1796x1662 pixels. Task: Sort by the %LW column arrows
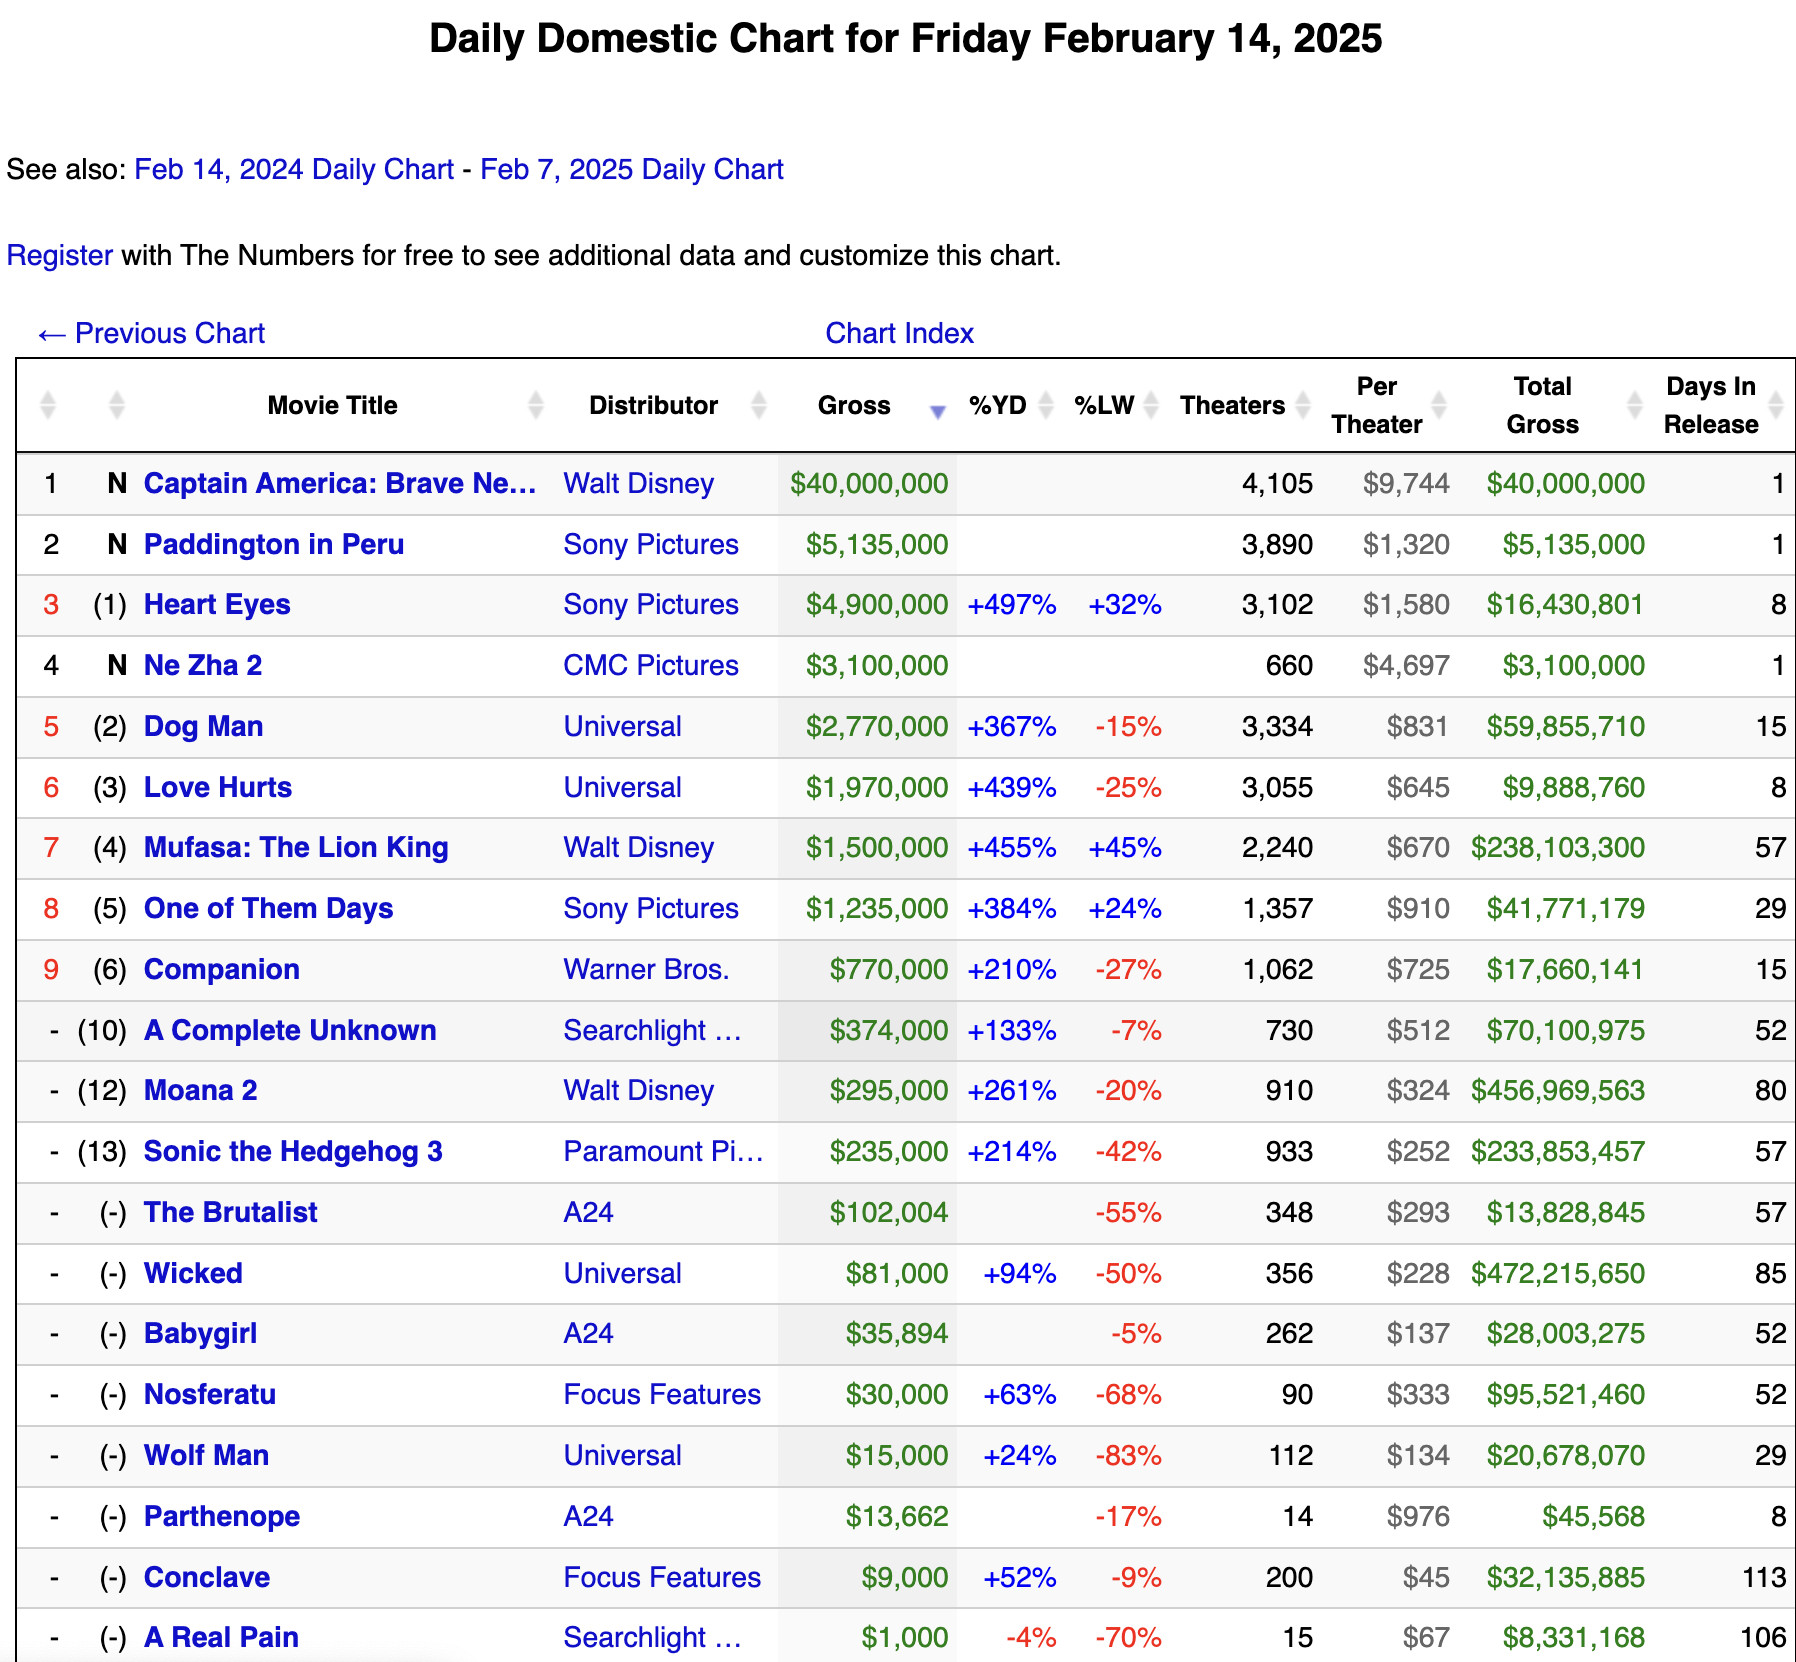click(x=1151, y=405)
